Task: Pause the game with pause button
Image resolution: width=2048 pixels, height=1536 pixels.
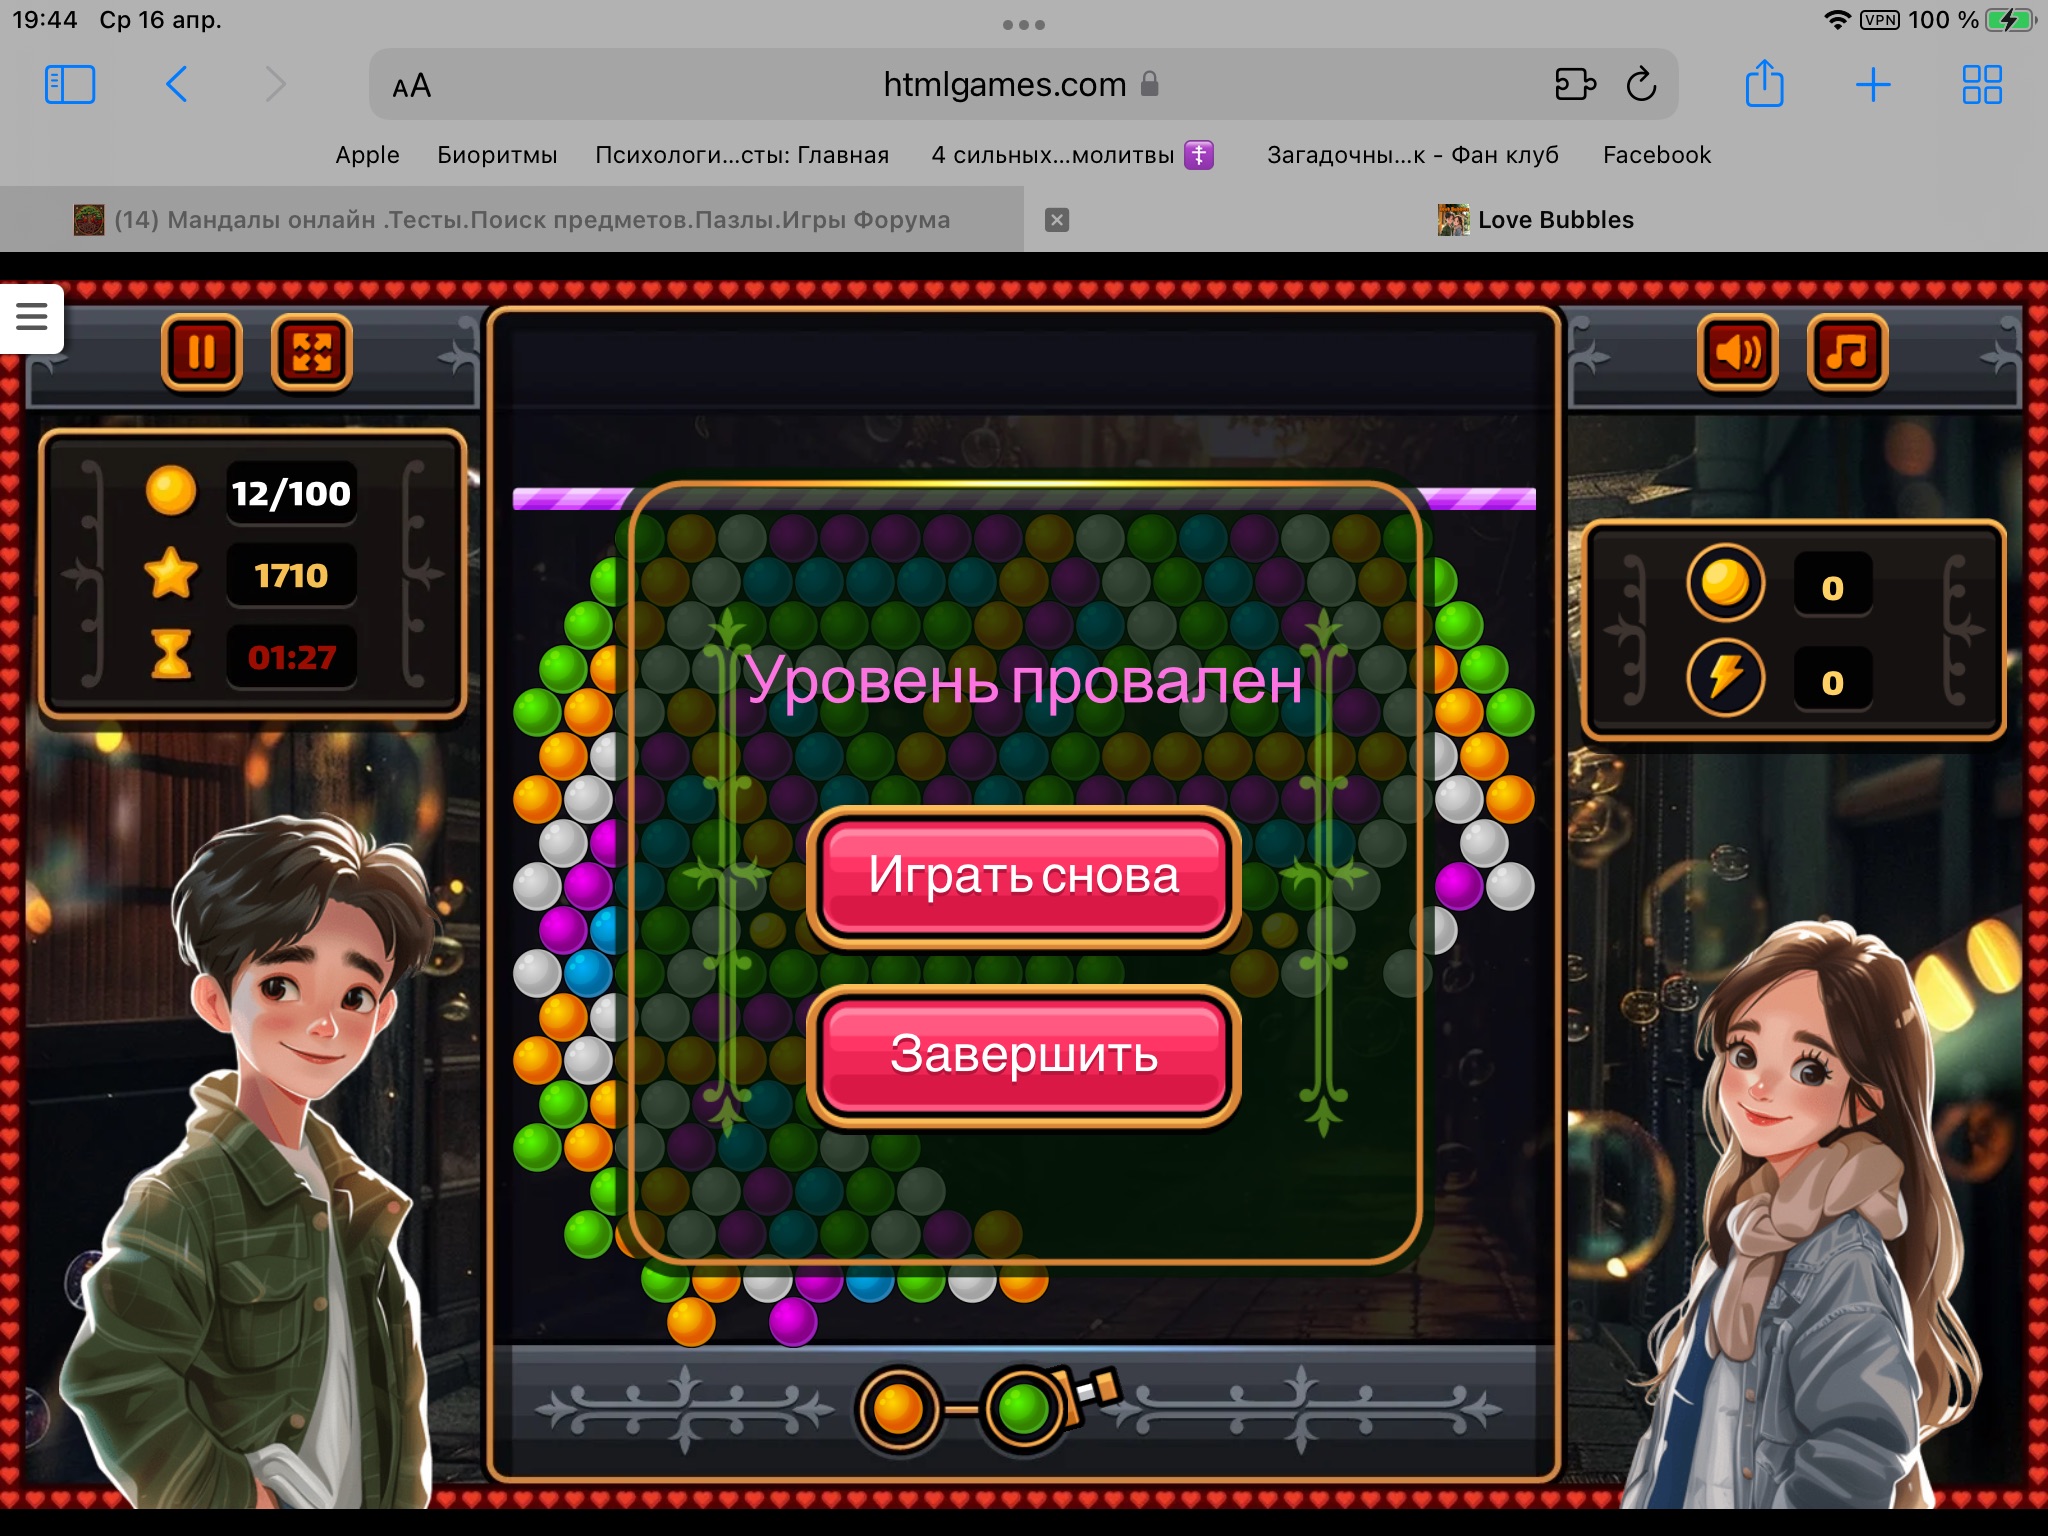Action: tap(201, 352)
